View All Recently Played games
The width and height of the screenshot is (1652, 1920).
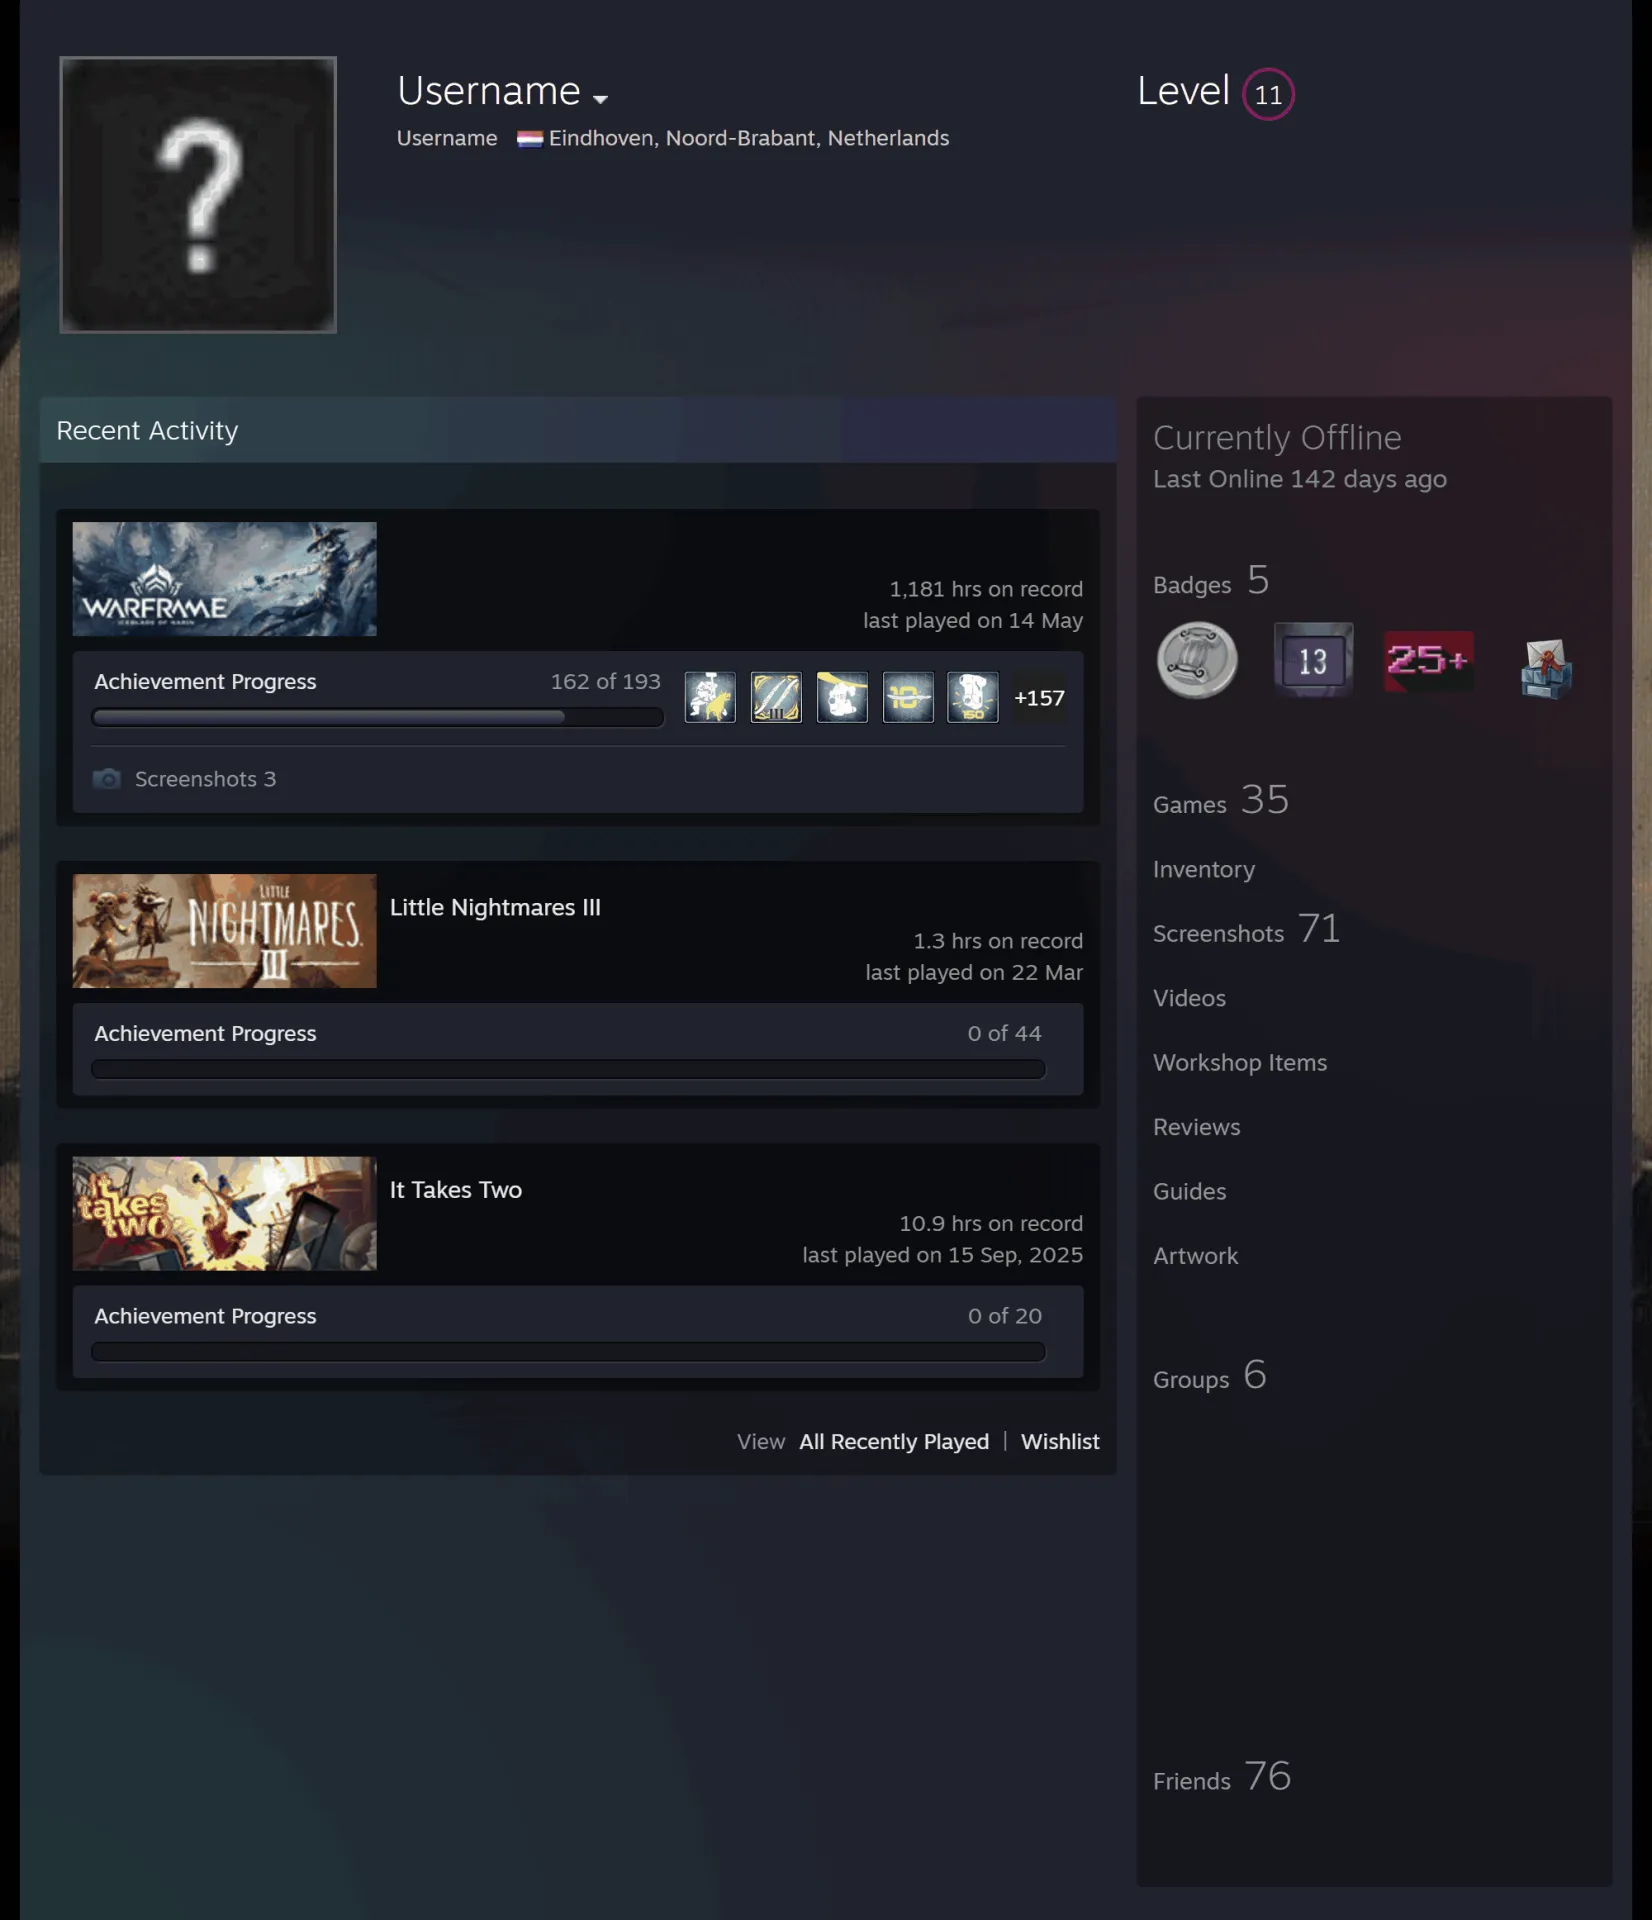point(894,1442)
